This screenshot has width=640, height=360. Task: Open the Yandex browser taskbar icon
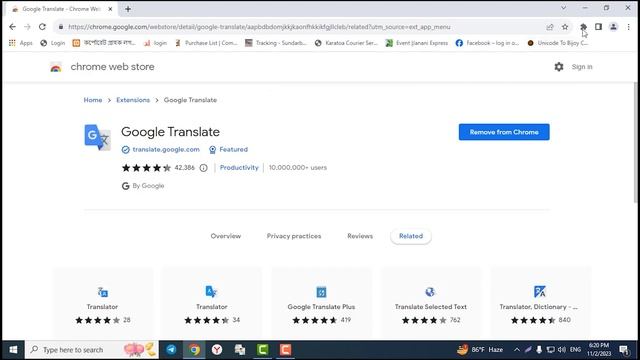[x=217, y=350]
